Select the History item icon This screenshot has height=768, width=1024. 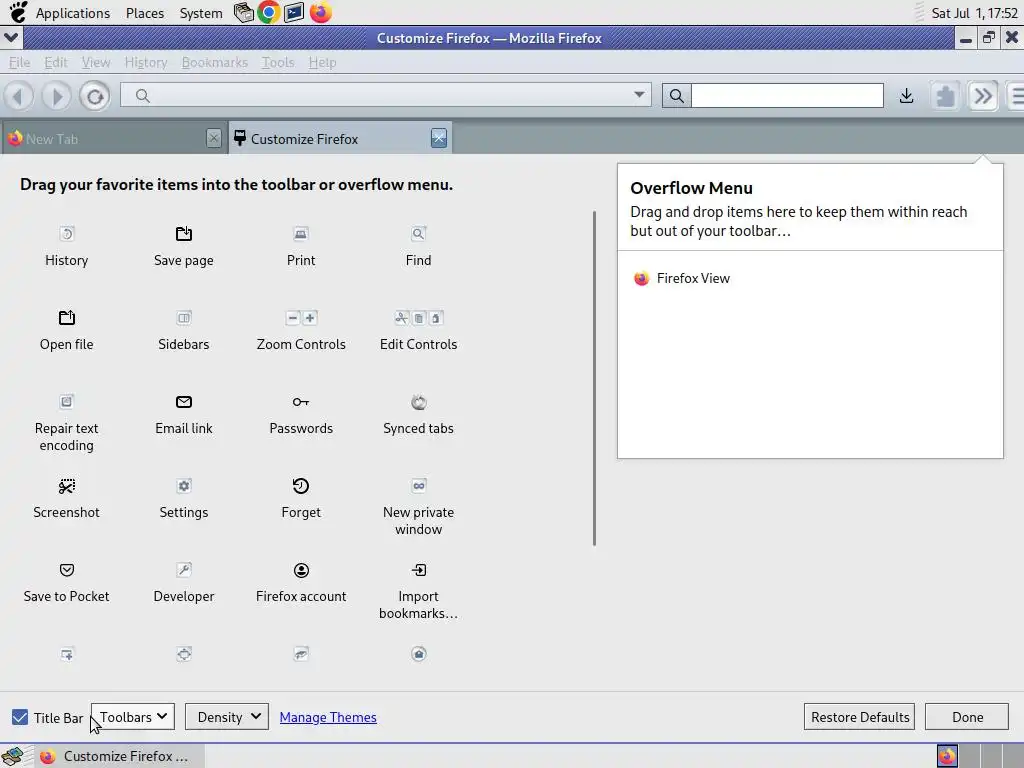pos(67,234)
